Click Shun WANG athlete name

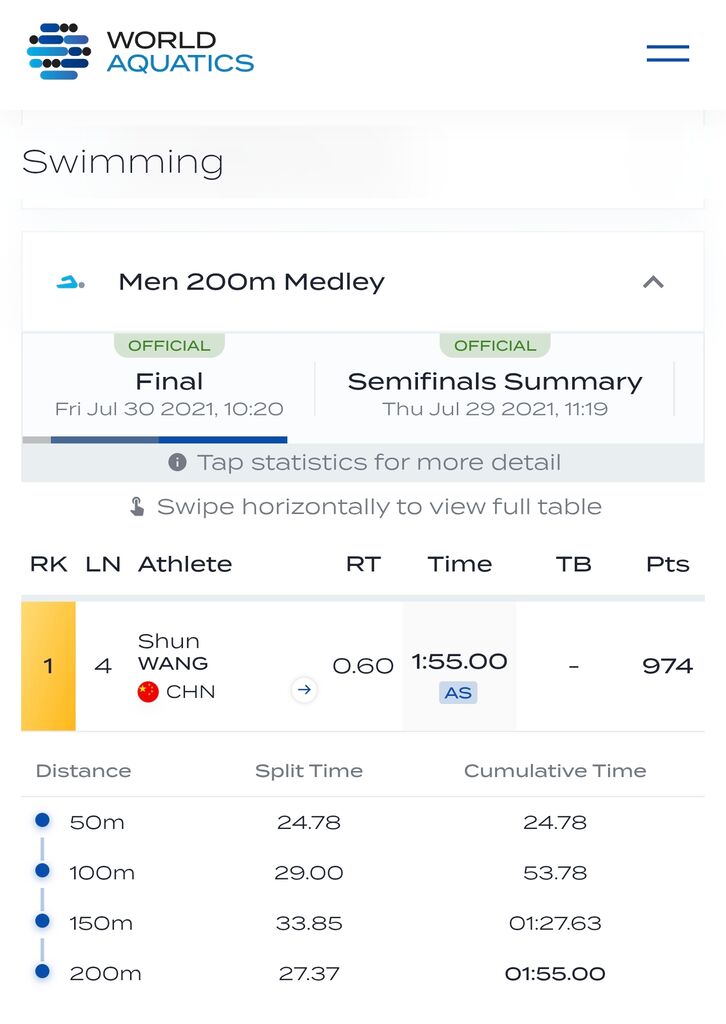pos(173,652)
